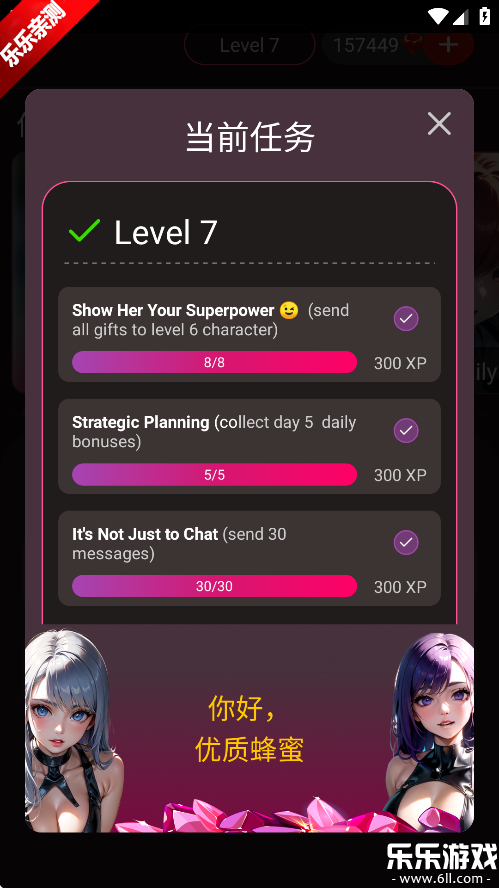Select the Show Her Your Superpower task card
Screen dimensions: 499x888
point(249,335)
